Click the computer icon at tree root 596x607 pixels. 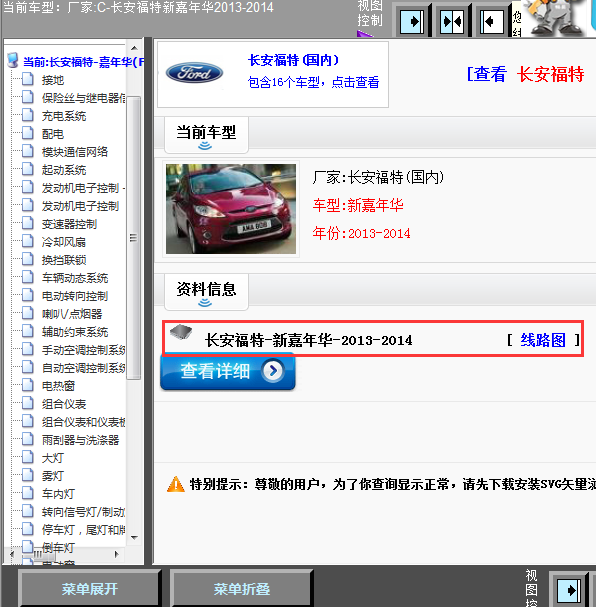point(13,61)
